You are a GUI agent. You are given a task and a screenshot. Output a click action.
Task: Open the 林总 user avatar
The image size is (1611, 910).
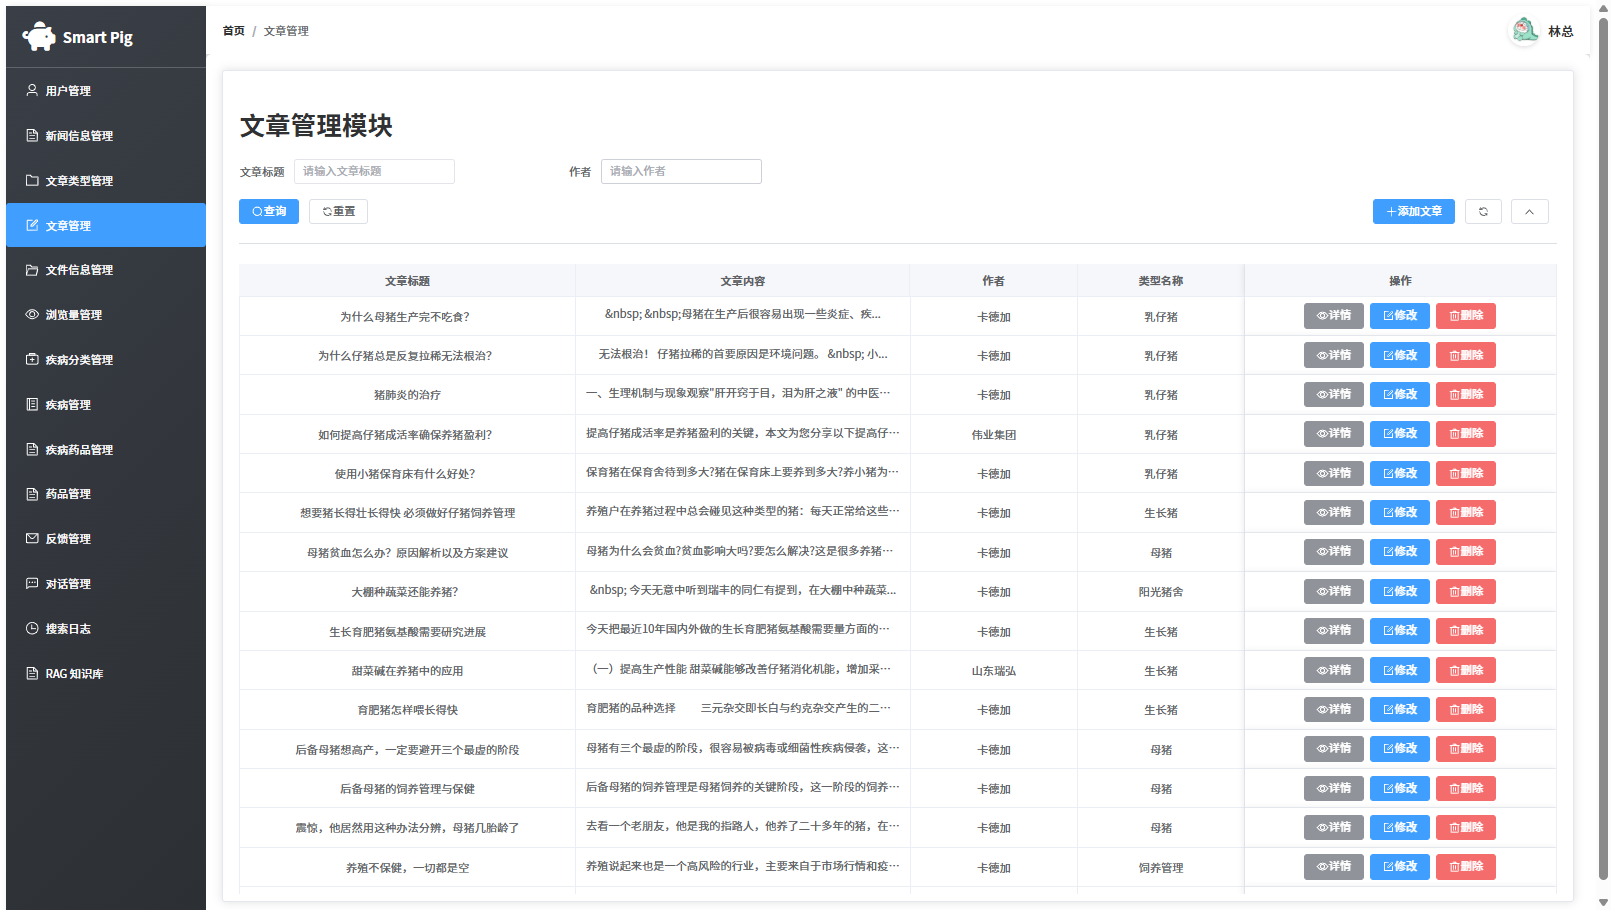[1525, 31]
